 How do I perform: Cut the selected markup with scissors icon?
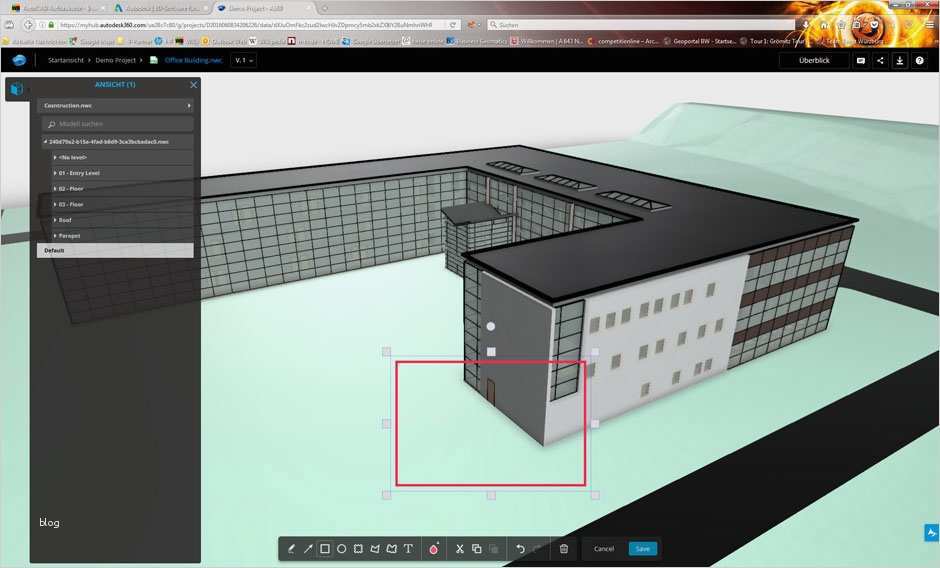pos(460,549)
